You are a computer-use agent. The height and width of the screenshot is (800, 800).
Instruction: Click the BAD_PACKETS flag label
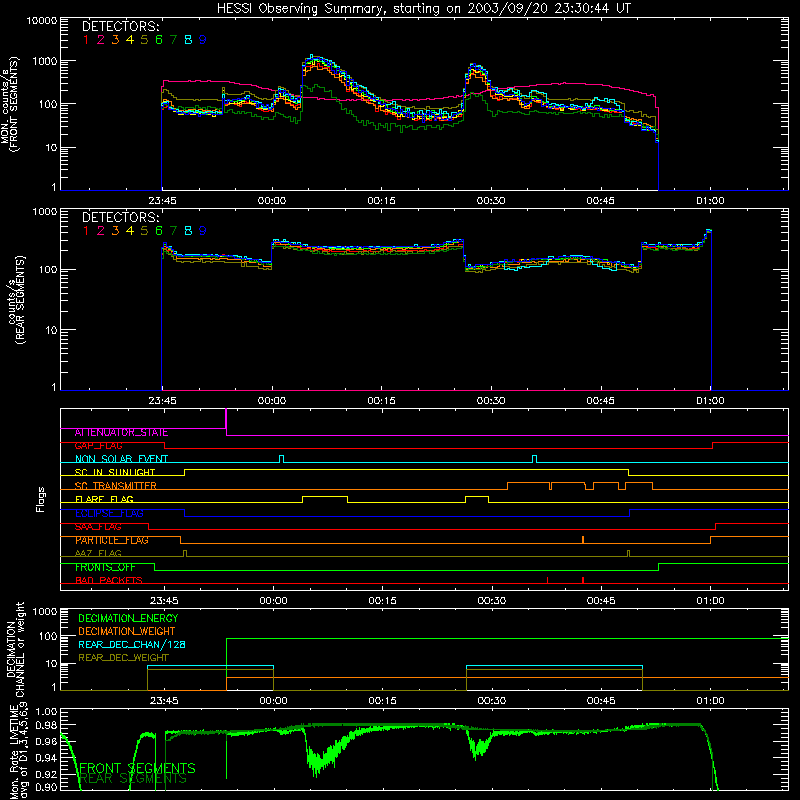pyautogui.click(x=109, y=581)
